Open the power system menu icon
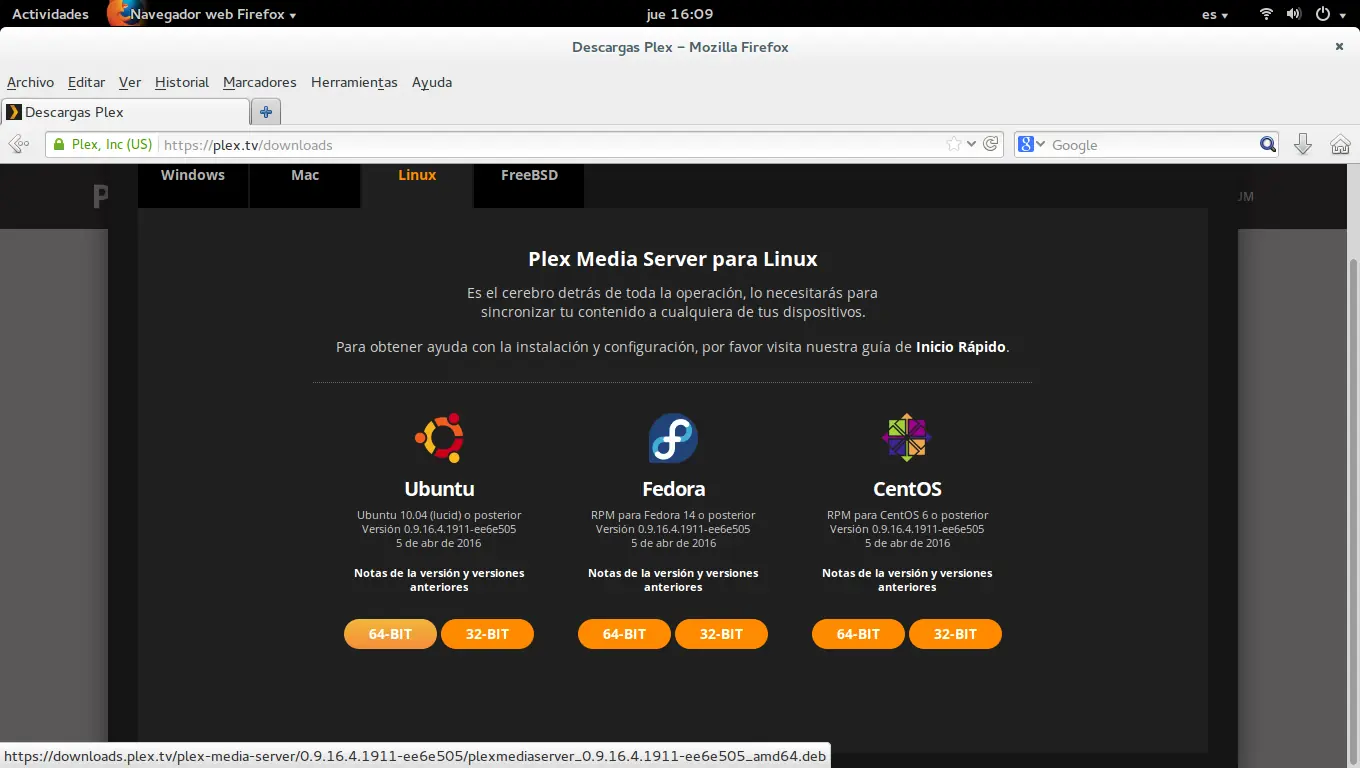The height and width of the screenshot is (768, 1360). click(1322, 14)
